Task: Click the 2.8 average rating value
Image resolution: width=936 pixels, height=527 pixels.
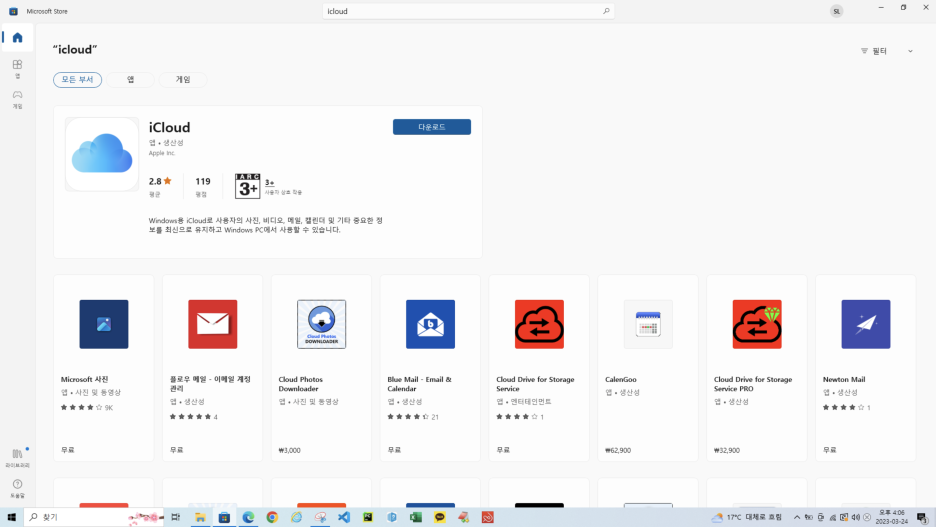Action: point(160,181)
